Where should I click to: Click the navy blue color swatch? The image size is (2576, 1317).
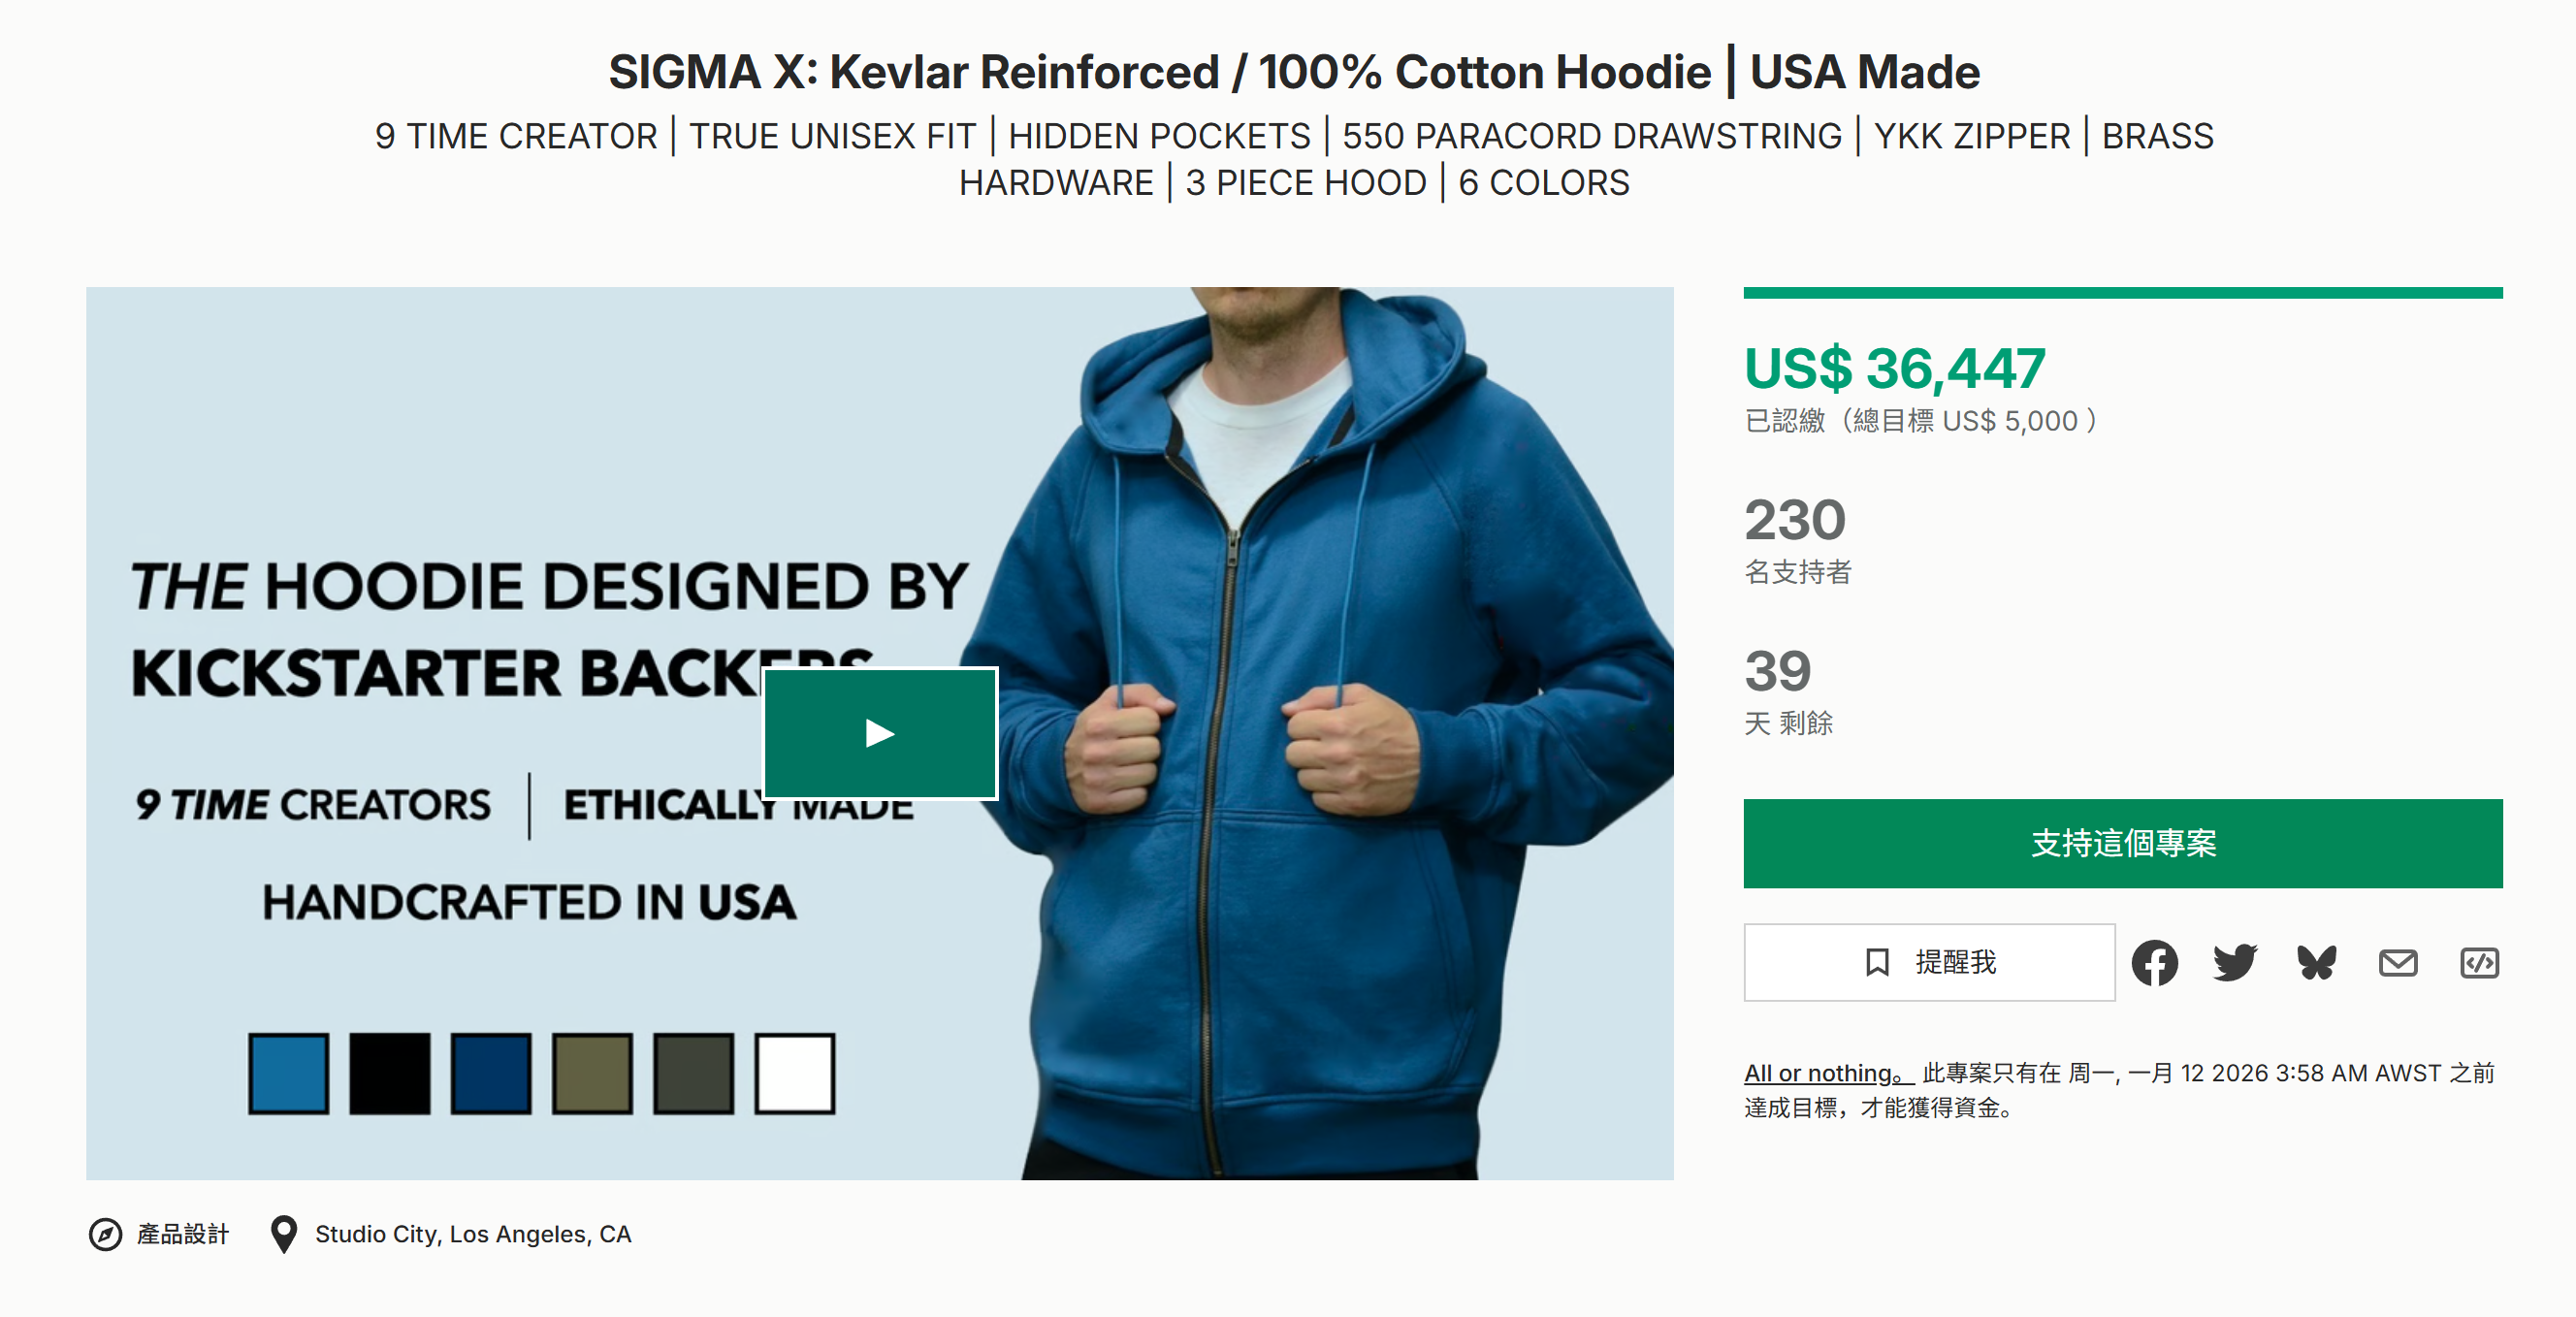point(491,1073)
